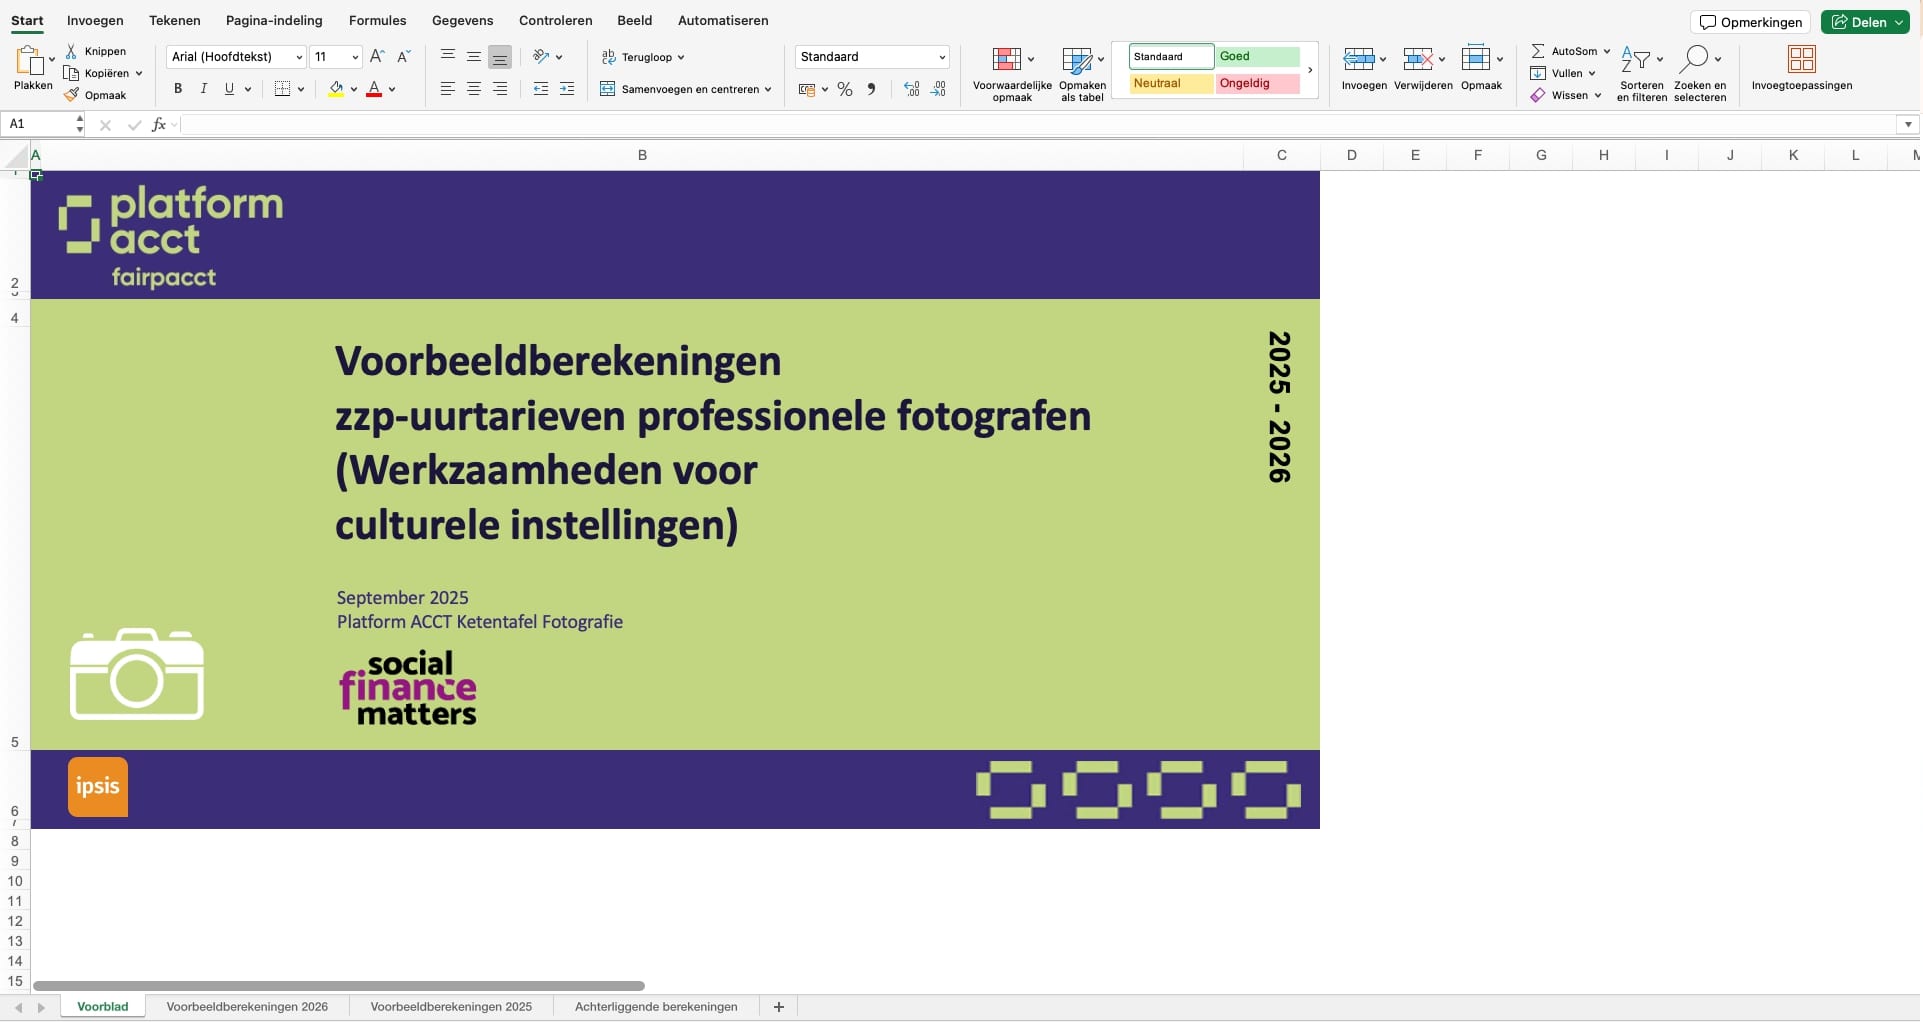This screenshot has width=1923, height=1022.
Task: Open Voorwaardelijke opmaak icon
Action: 1007,59
